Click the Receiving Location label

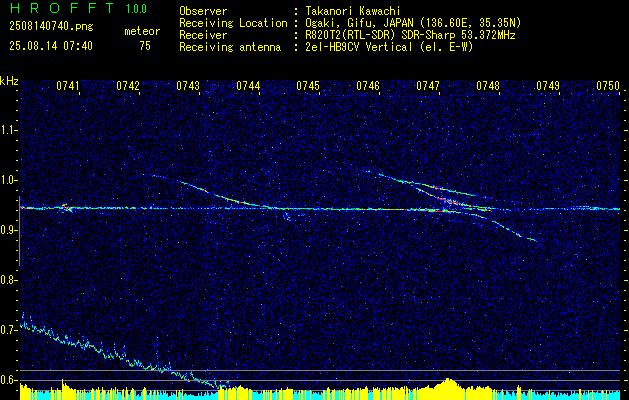coord(233,23)
